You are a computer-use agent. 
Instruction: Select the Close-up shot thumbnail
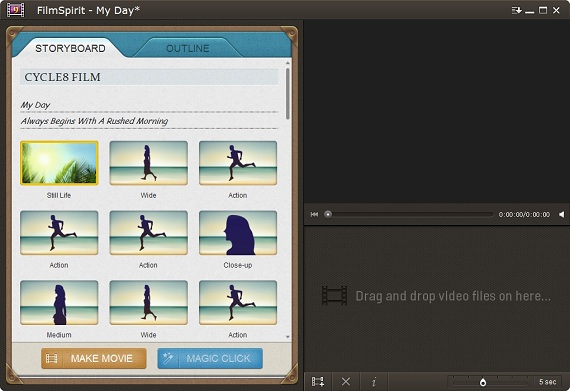click(x=238, y=233)
